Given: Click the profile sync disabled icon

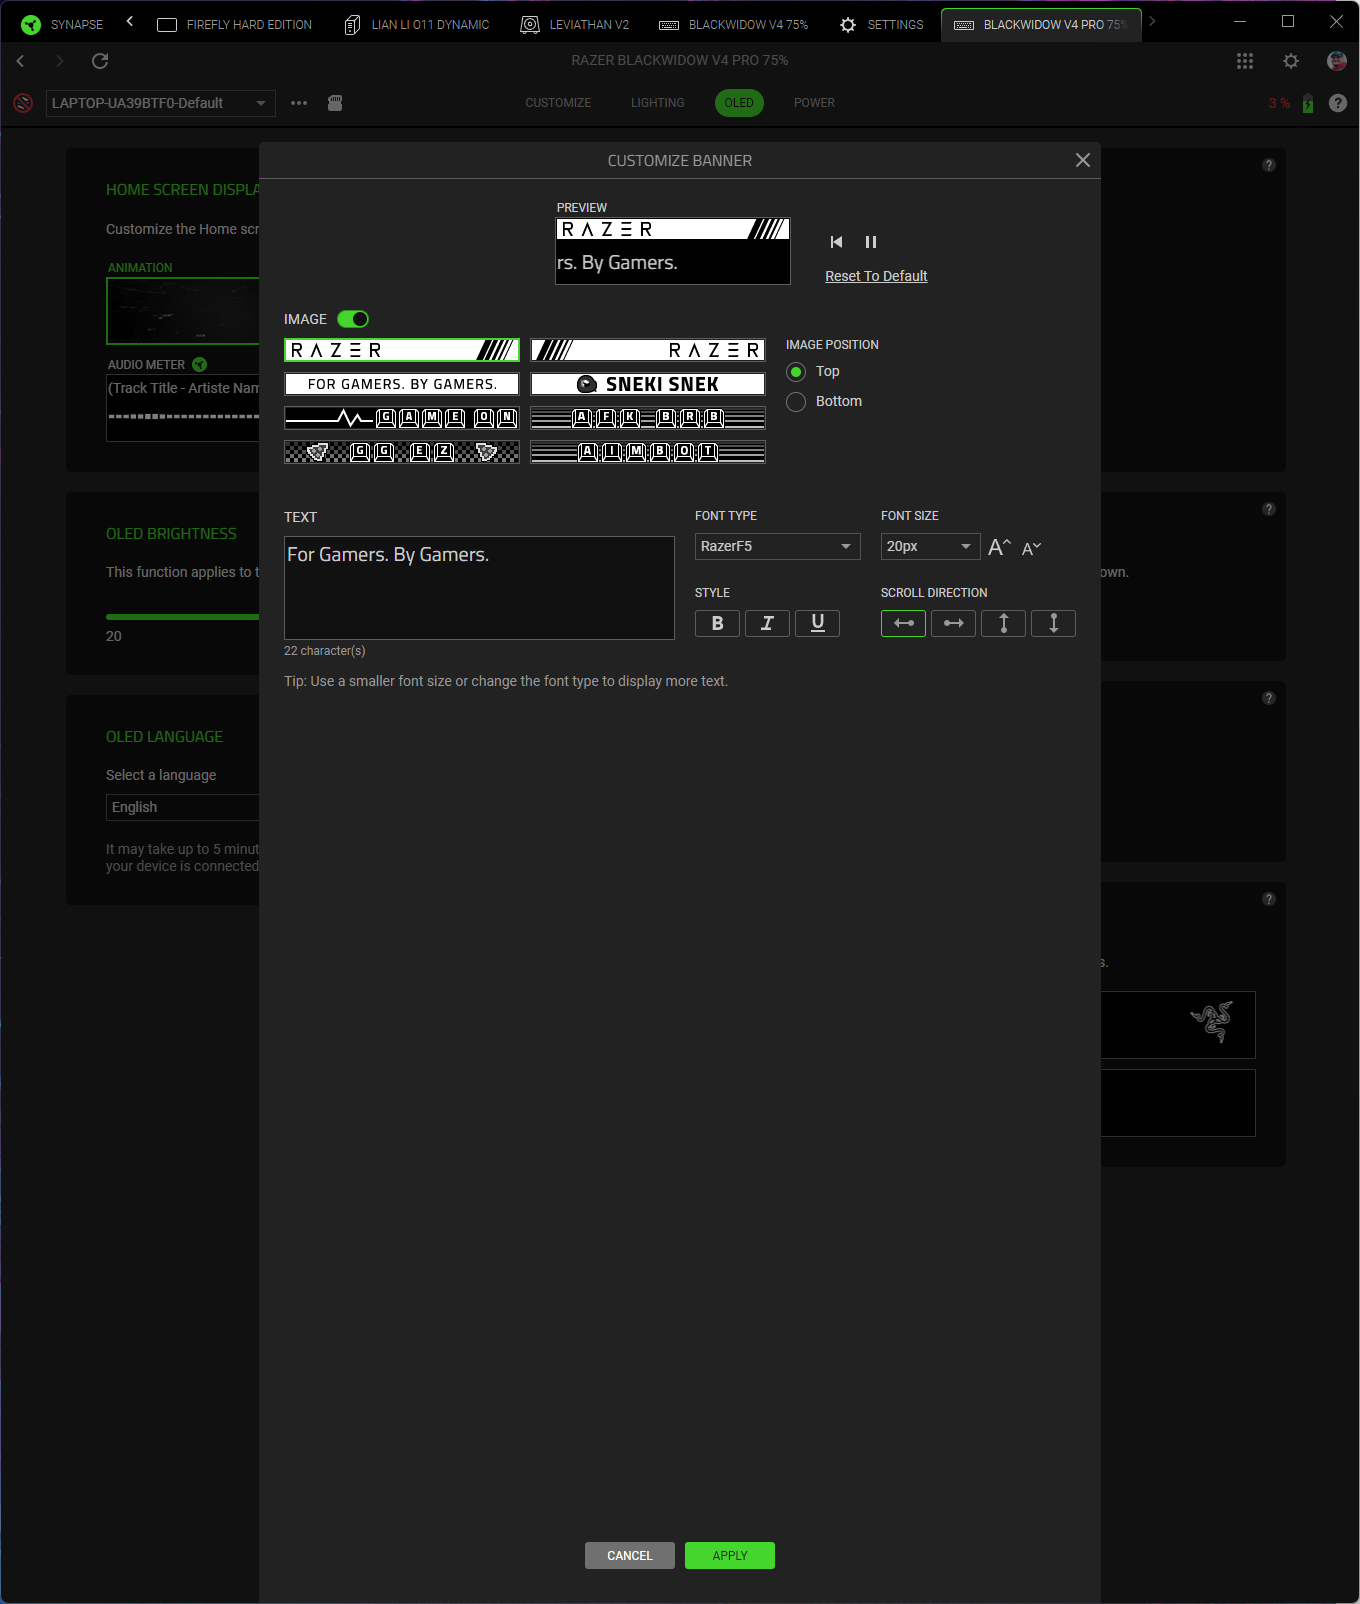Looking at the screenshot, I should coord(23,103).
